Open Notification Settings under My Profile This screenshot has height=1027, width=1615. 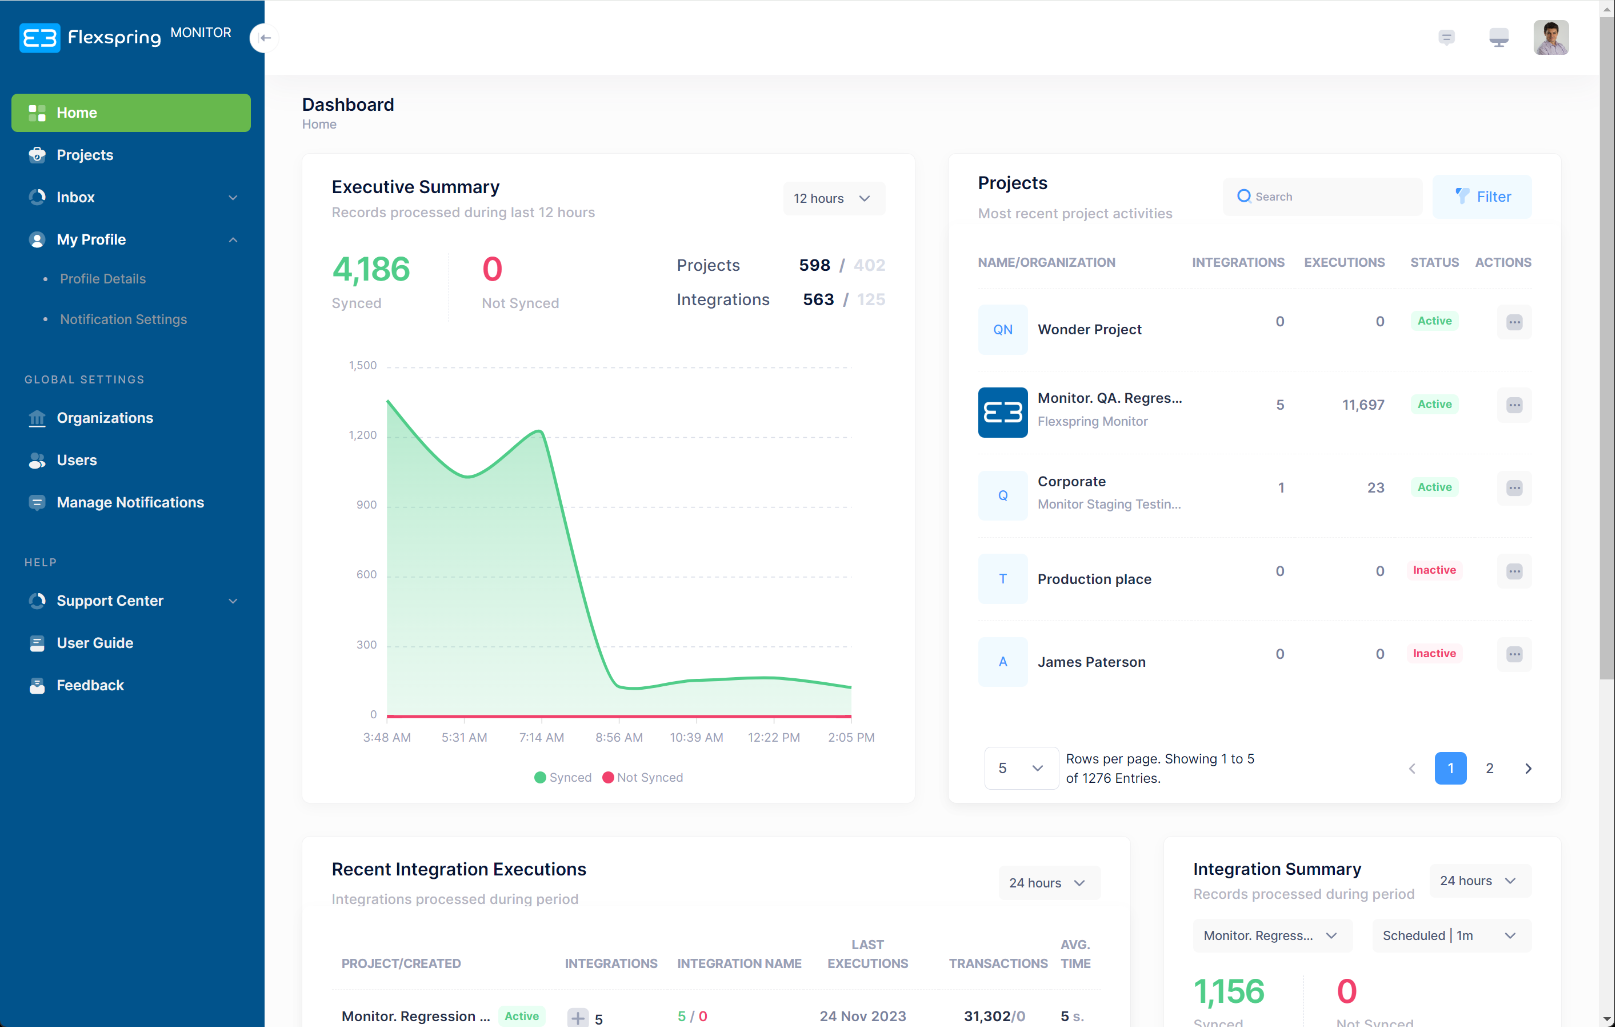click(x=123, y=319)
